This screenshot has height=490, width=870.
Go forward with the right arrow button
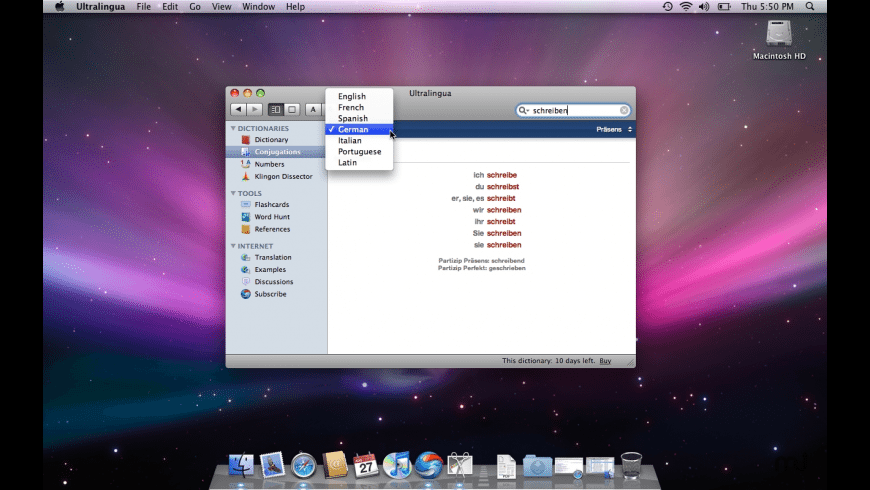[255, 110]
